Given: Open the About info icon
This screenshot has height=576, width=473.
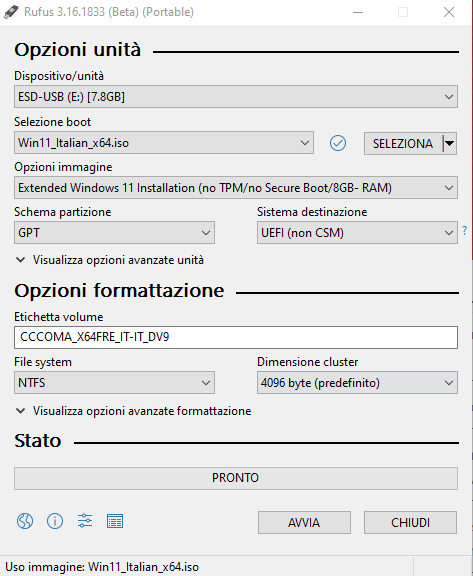Looking at the screenshot, I should [x=55, y=521].
